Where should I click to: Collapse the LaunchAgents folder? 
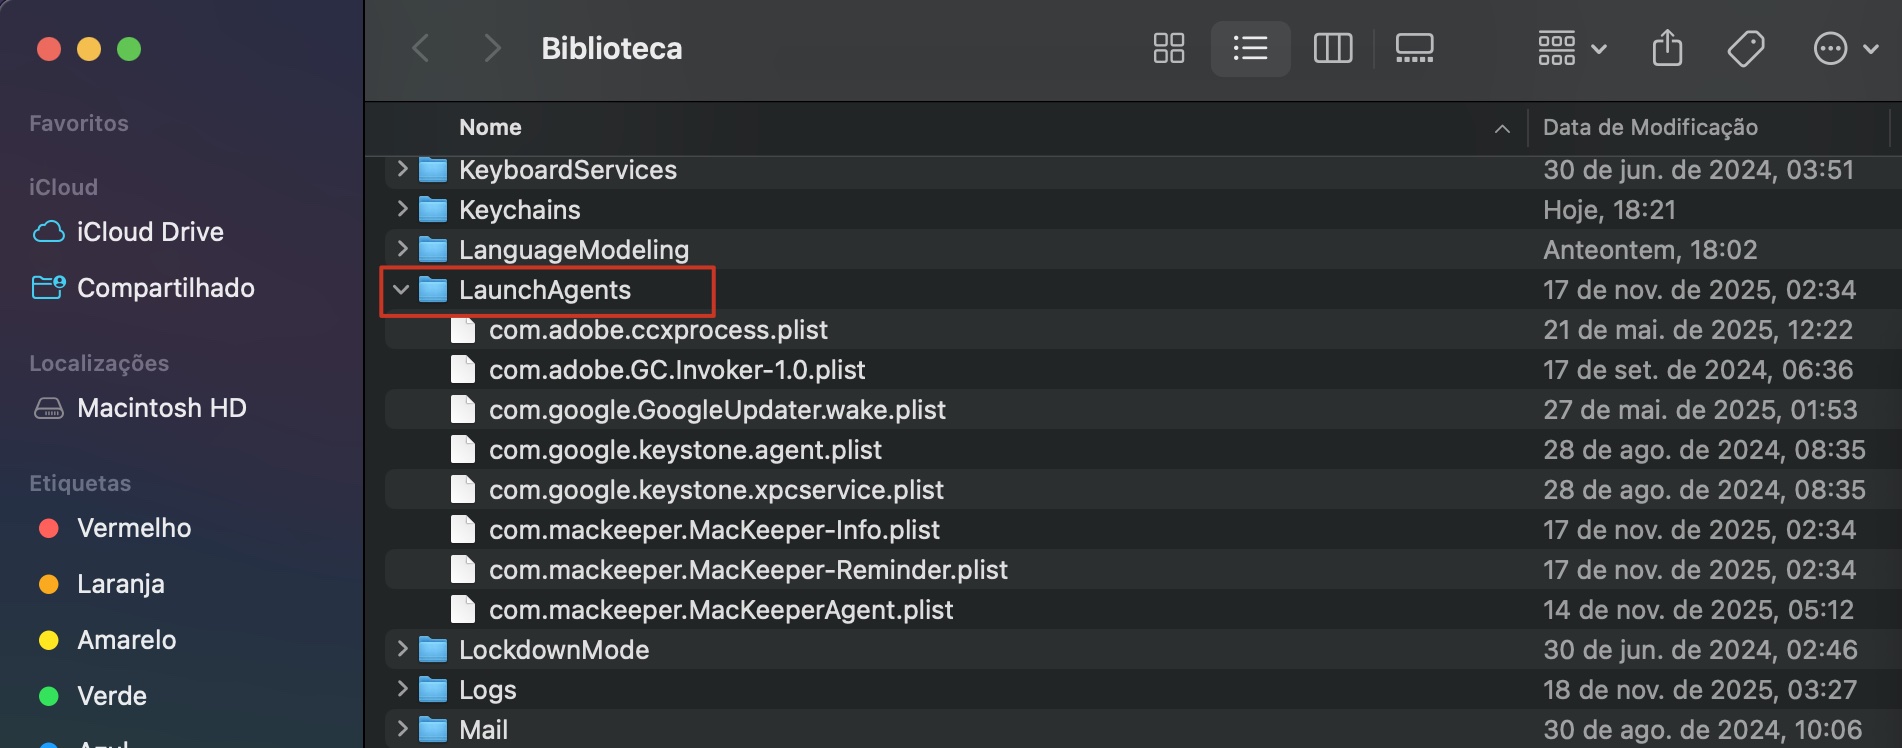[401, 290]
